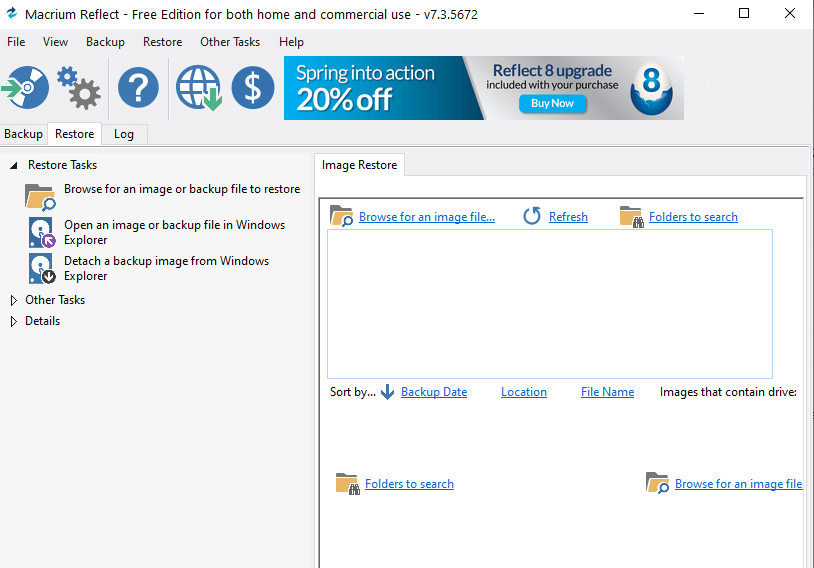Click the Reflect 8 egg graphic in banner
The image size is (814, 568).
[x=652, y=88]
